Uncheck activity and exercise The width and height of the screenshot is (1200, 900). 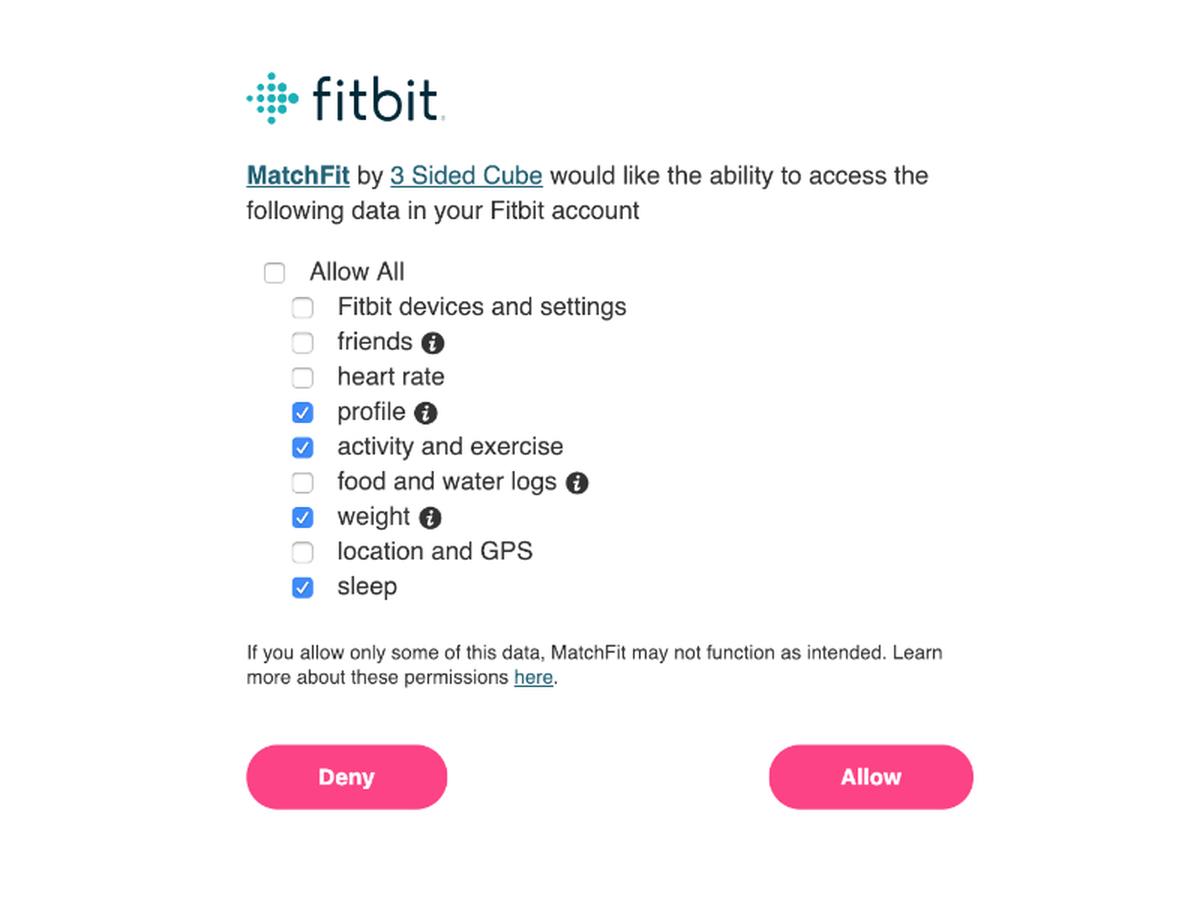pyautogui.click(x=302, y=448)
